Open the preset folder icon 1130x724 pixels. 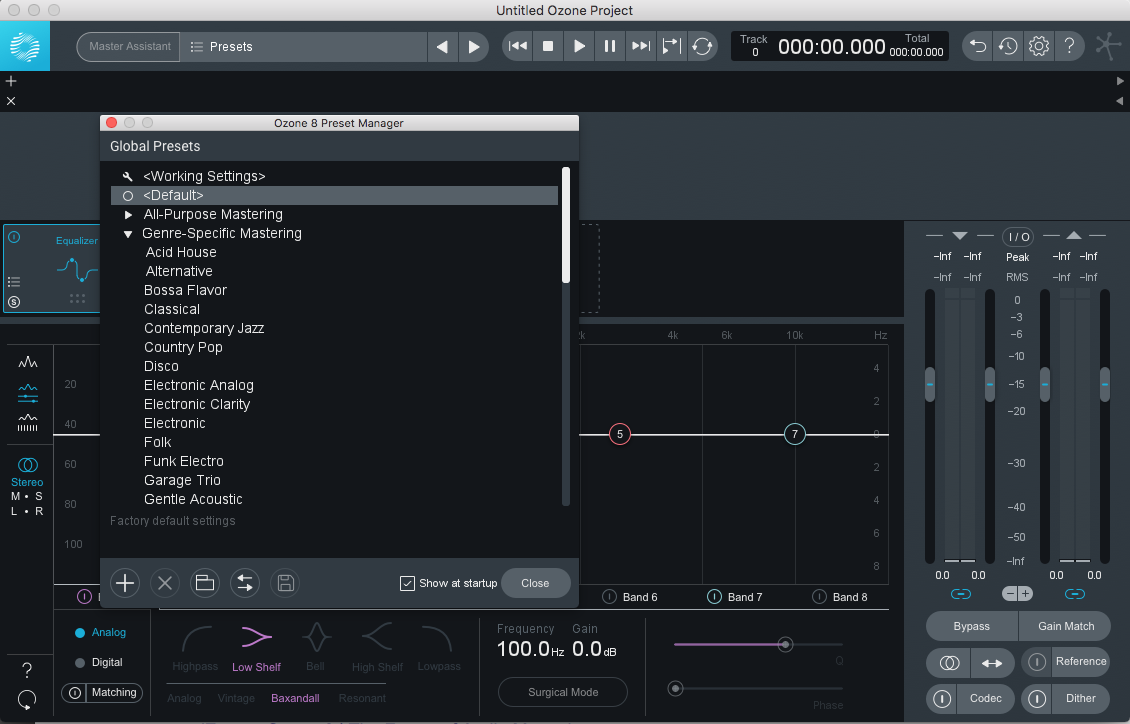tap(205, 583)
